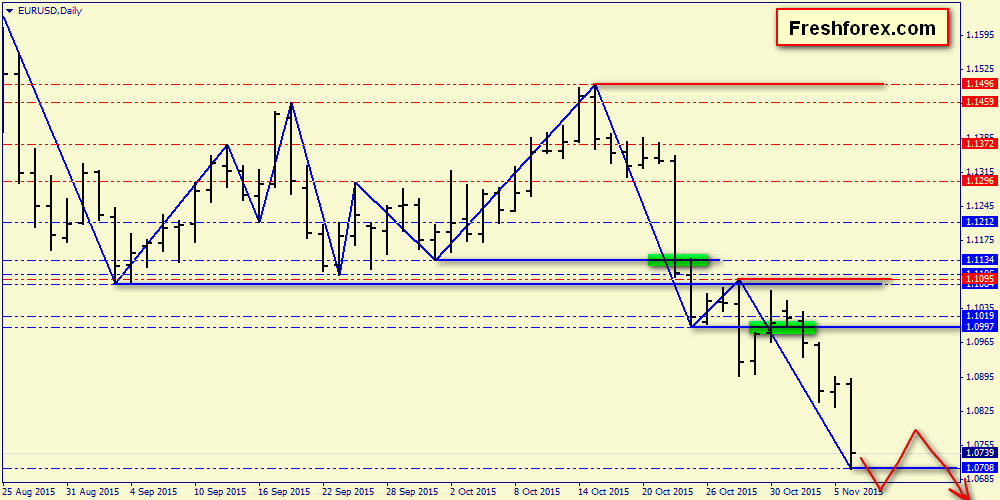Select the 16 Sep 2015 date label

[284, 492]
